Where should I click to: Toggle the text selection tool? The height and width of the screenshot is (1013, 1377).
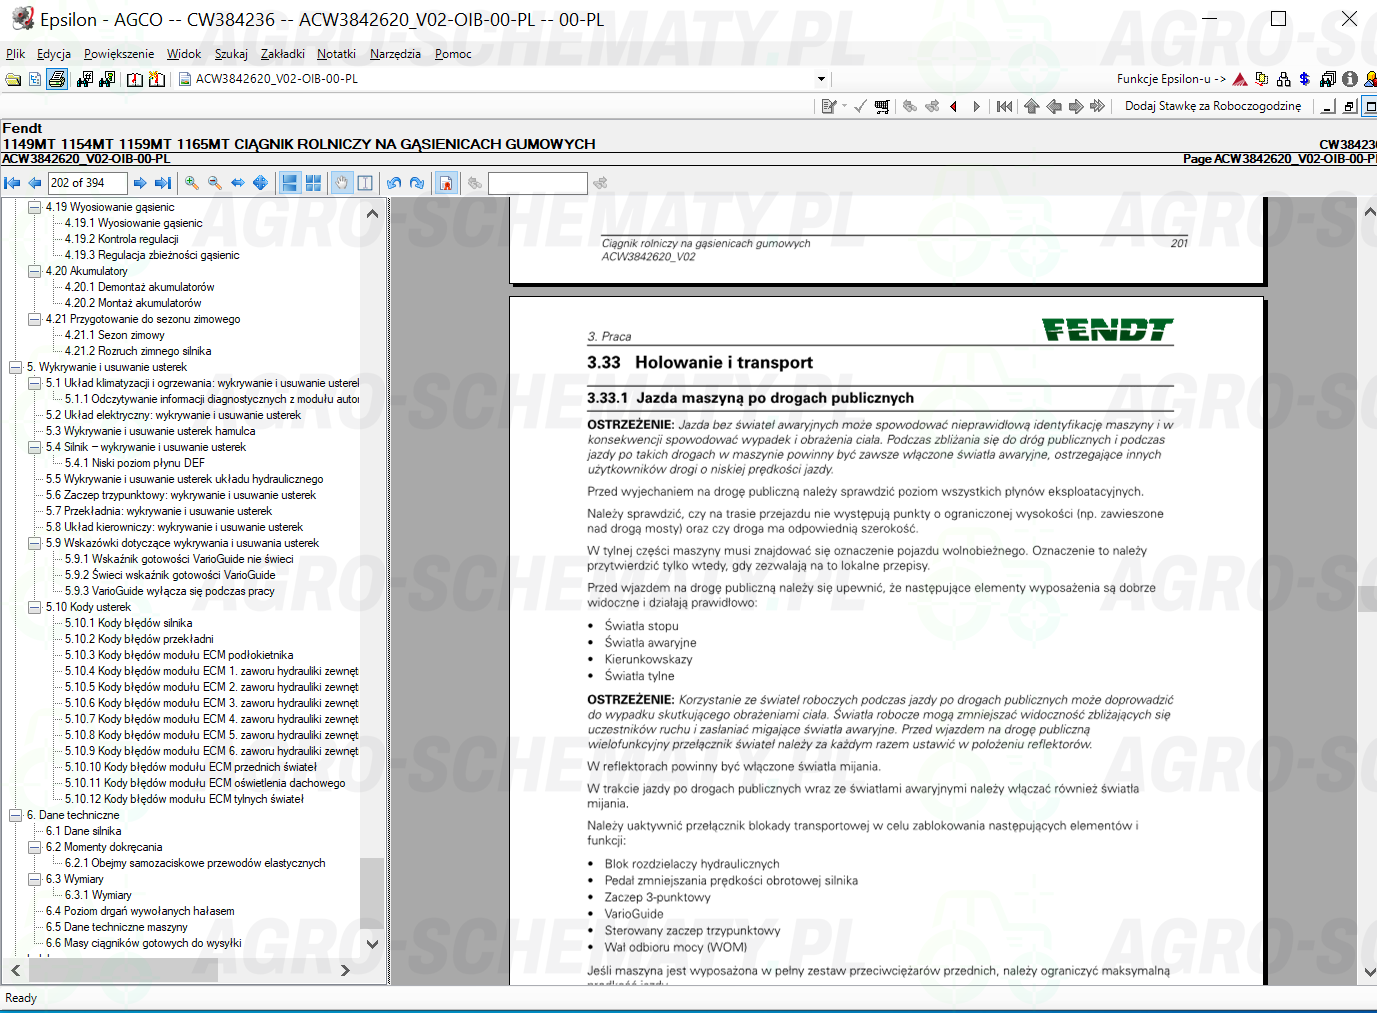click(365, 183)
